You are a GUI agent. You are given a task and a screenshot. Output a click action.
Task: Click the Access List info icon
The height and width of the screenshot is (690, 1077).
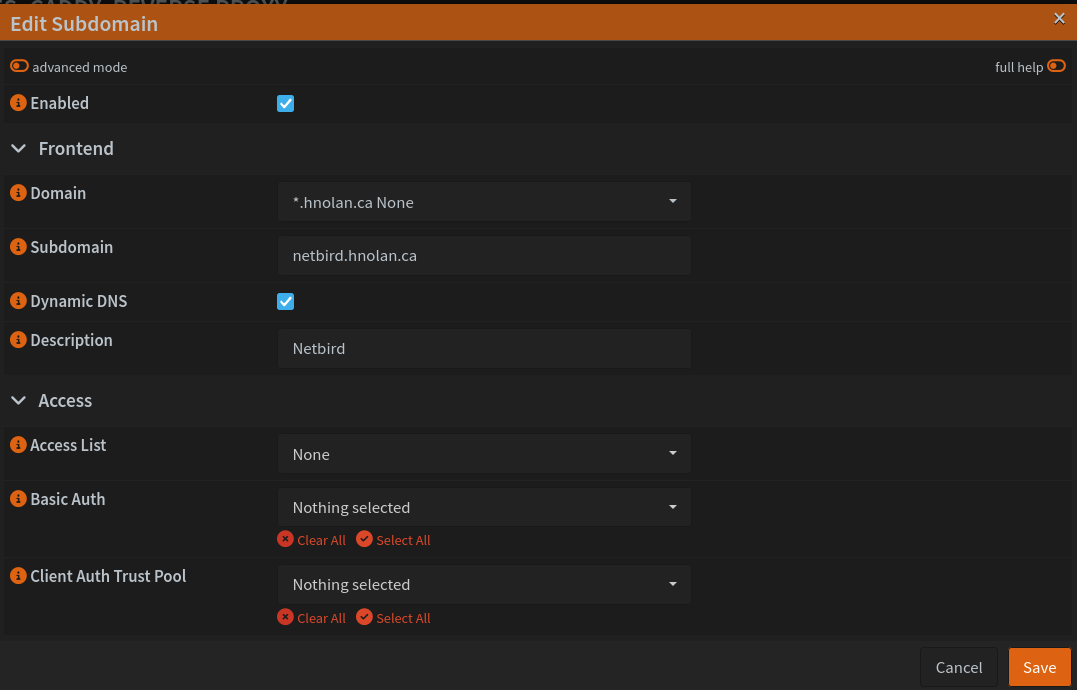pyautogui.click(x=18, y=445)
